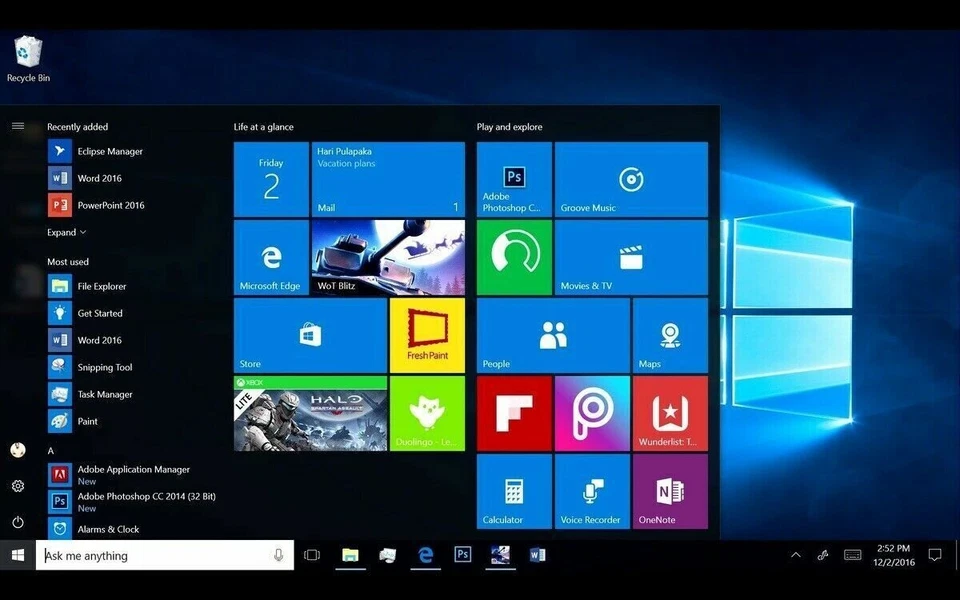Image resolution: width=960 pixels, height=600 pixels.
Task: Toggle Task View from the taskbar
Action: [312, 555]
